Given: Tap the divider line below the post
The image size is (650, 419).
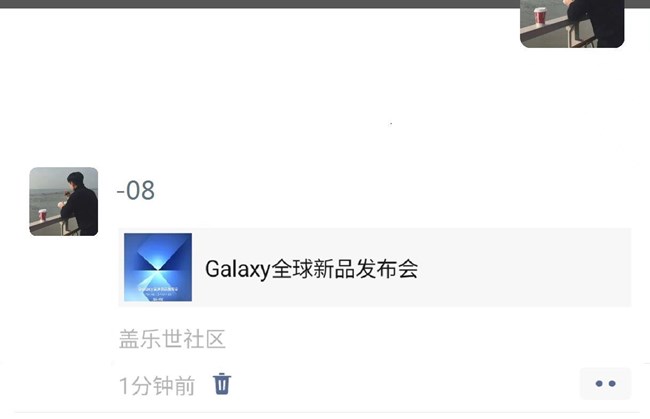Looking at the screenshot, I should (327, 412).
